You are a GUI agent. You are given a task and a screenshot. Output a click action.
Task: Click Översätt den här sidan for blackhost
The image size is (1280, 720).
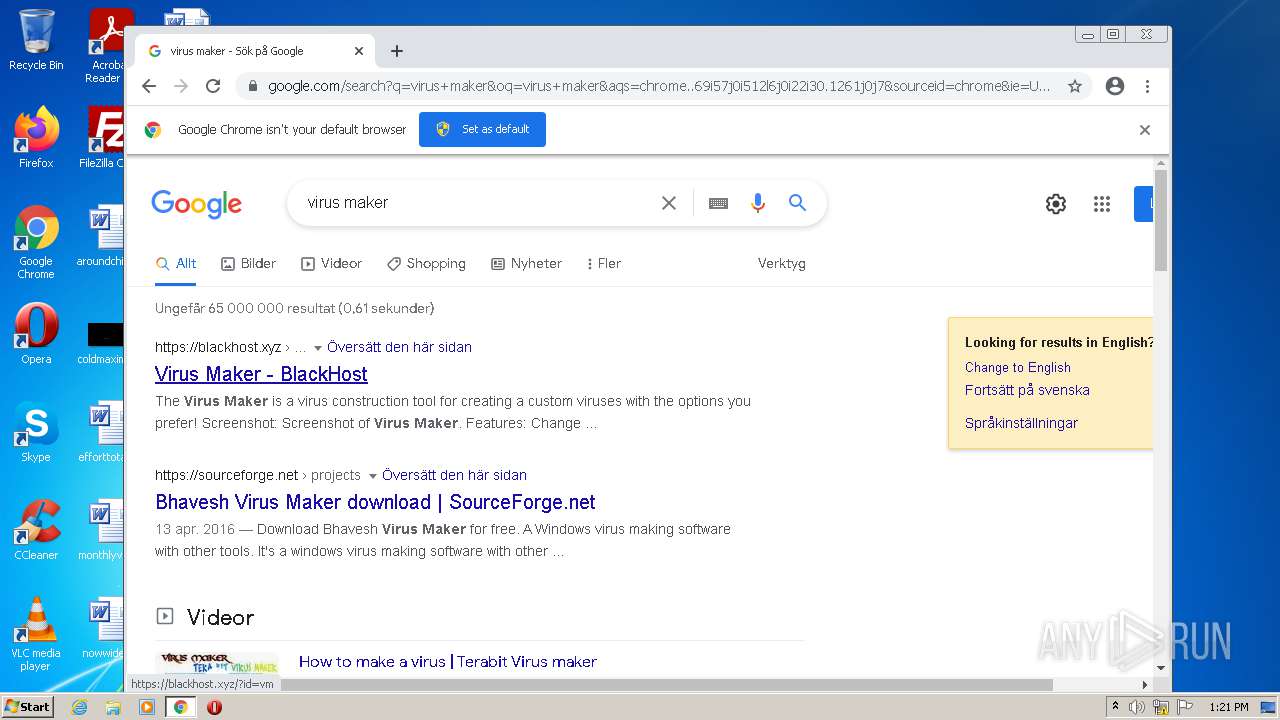pyautogui.click(x=399, y=347)
